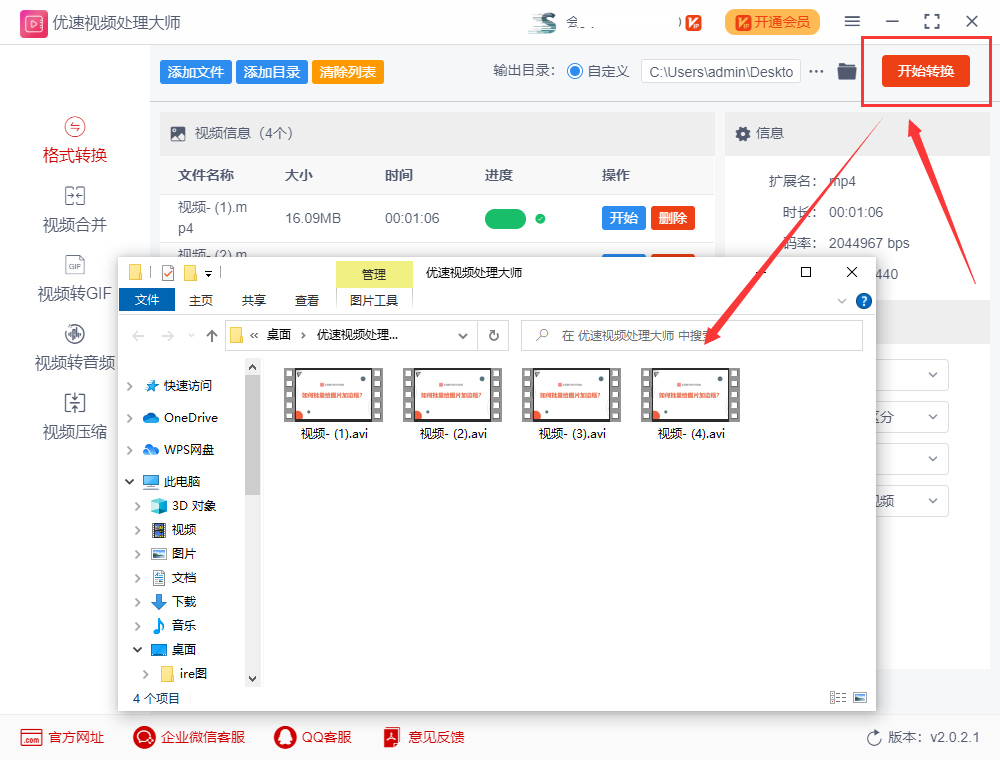Open output folder with the folder icon

(847, 71)
